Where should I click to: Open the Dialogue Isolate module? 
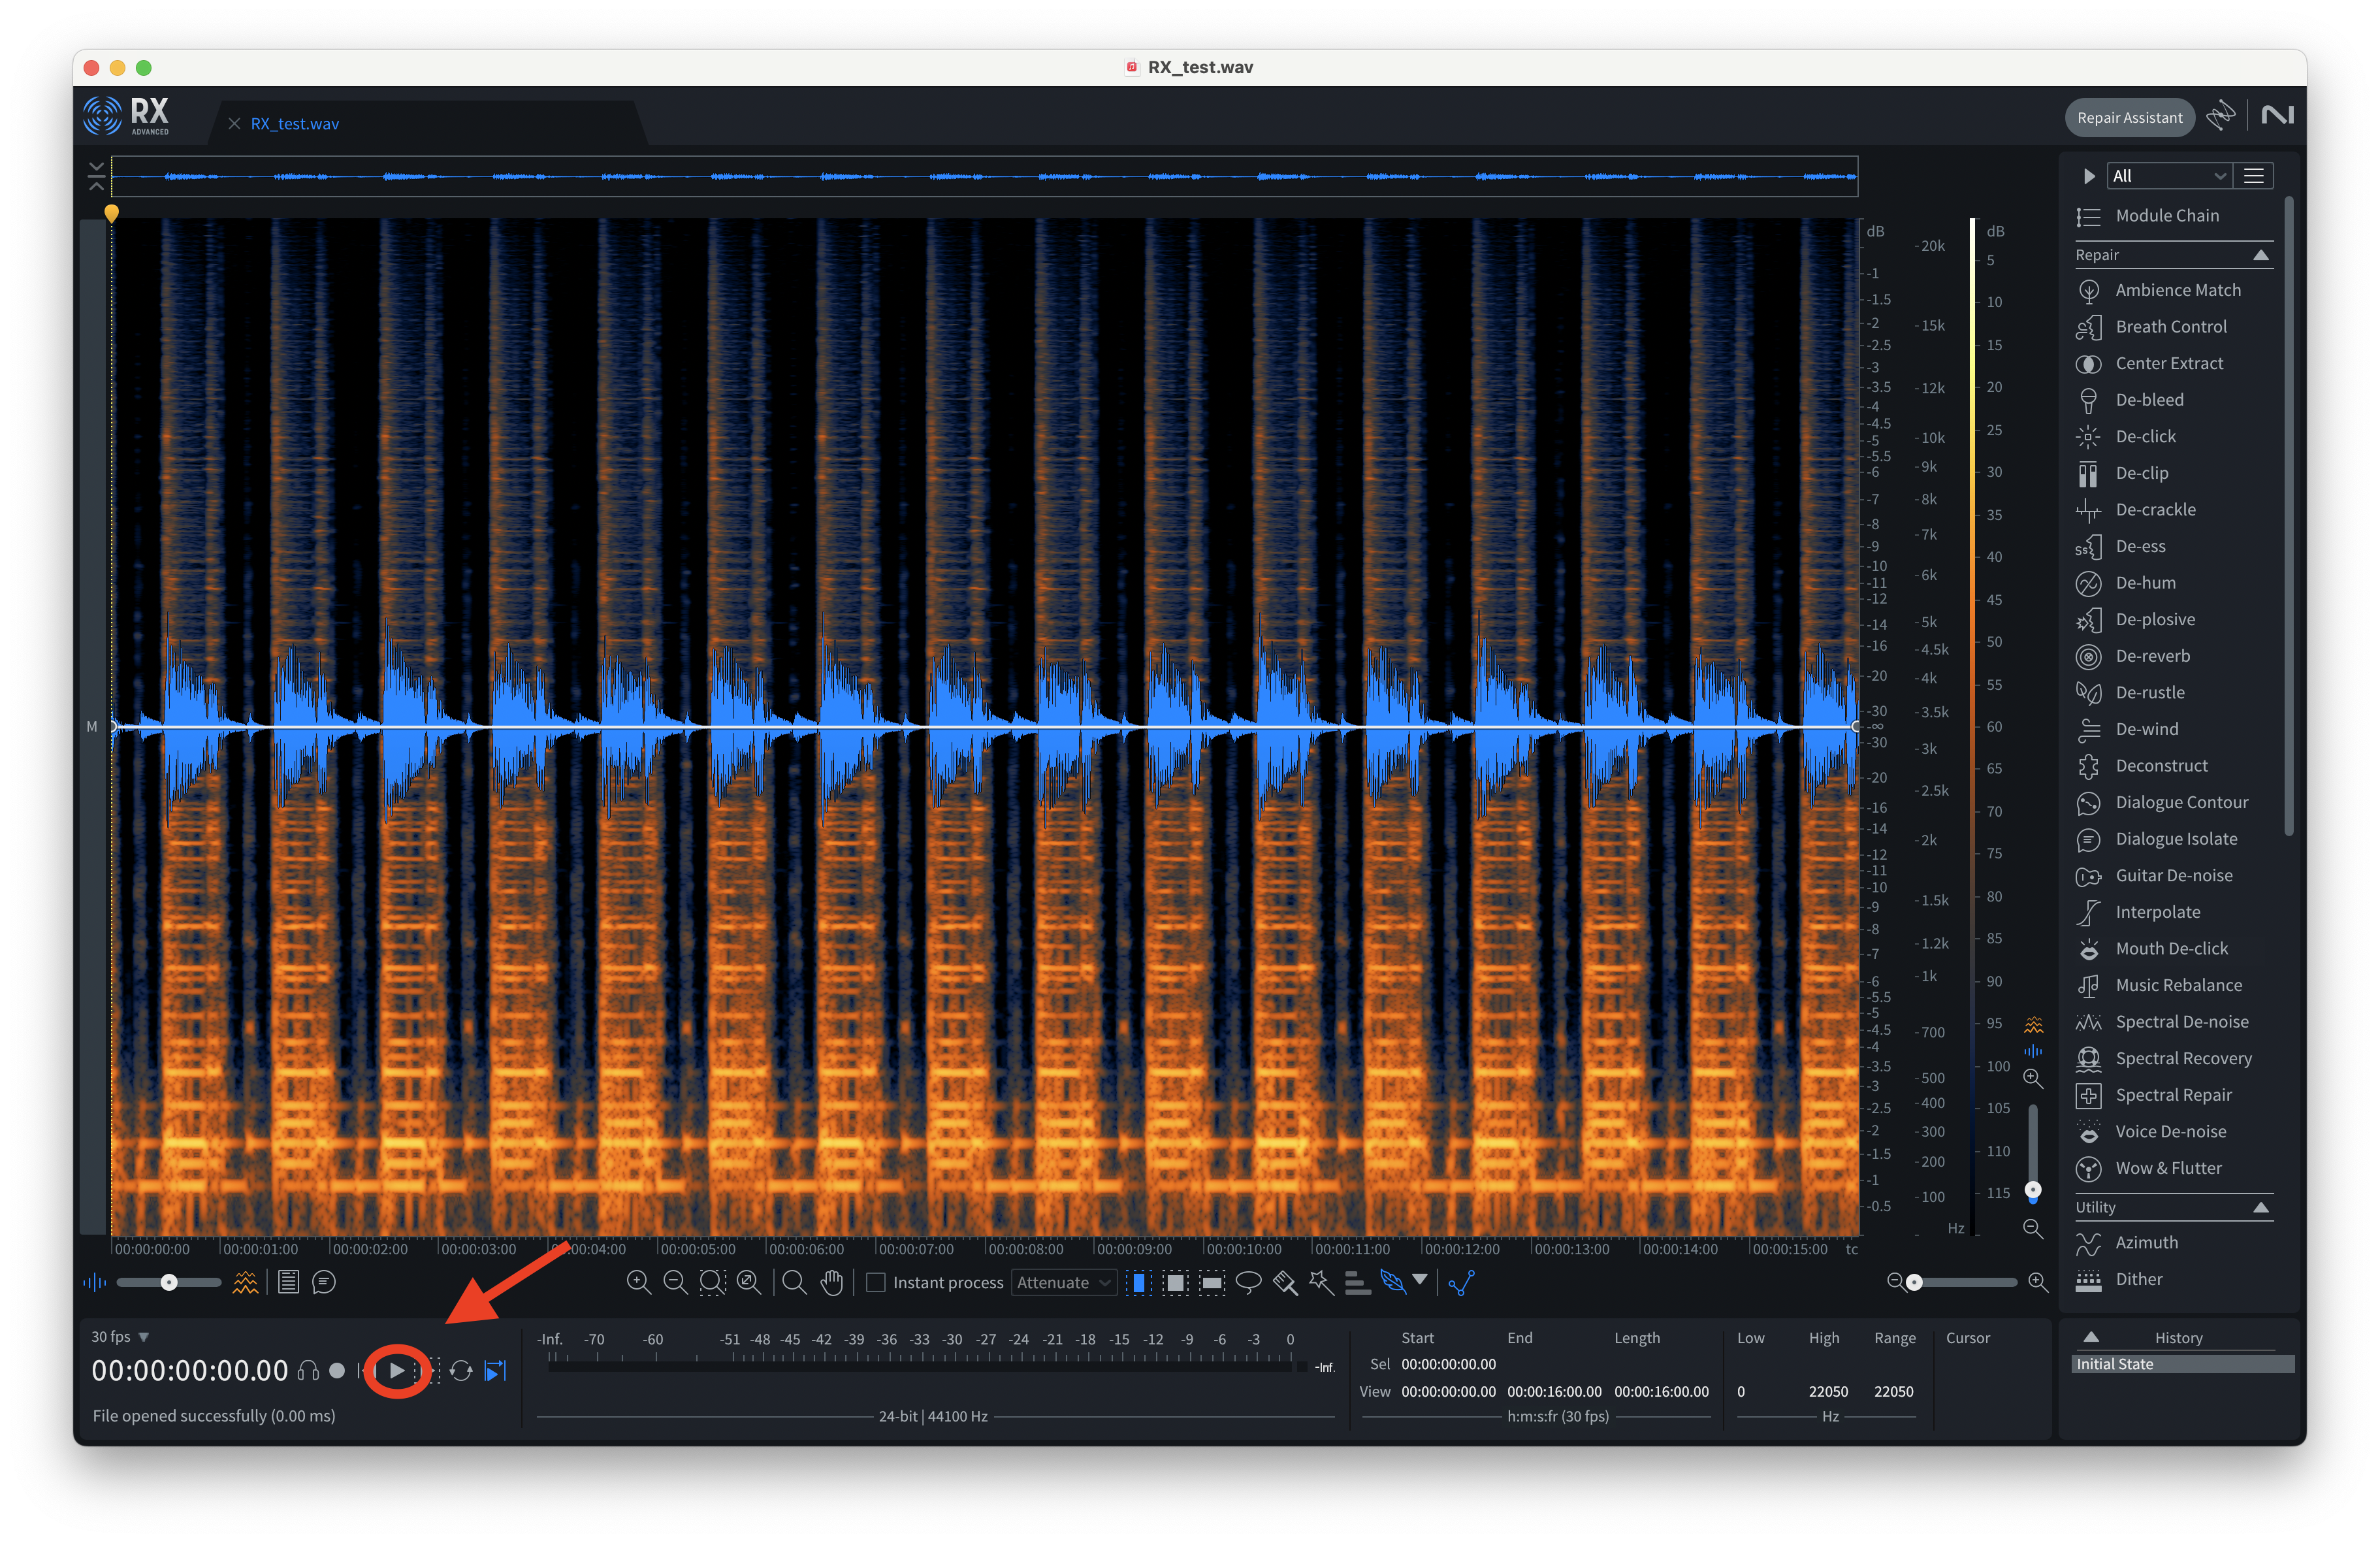(x=2175, y=839)
